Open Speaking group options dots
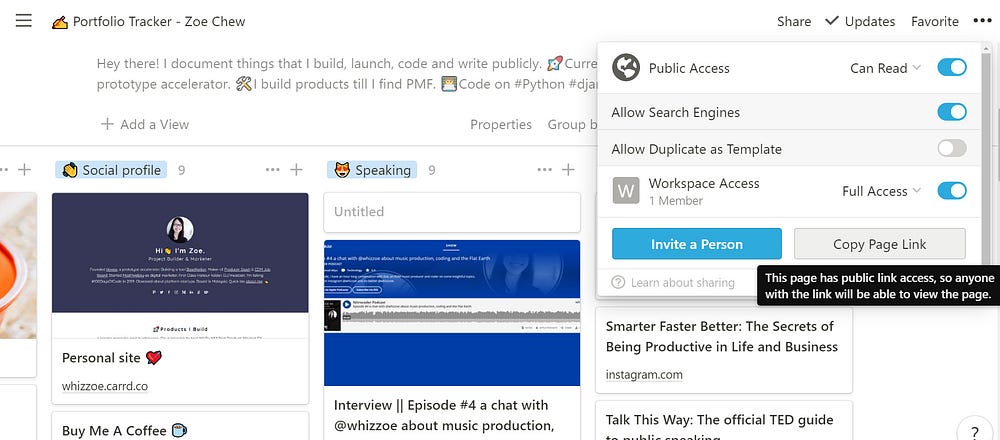This screenshot has height=440, width=1000. [x=544, y=170]
